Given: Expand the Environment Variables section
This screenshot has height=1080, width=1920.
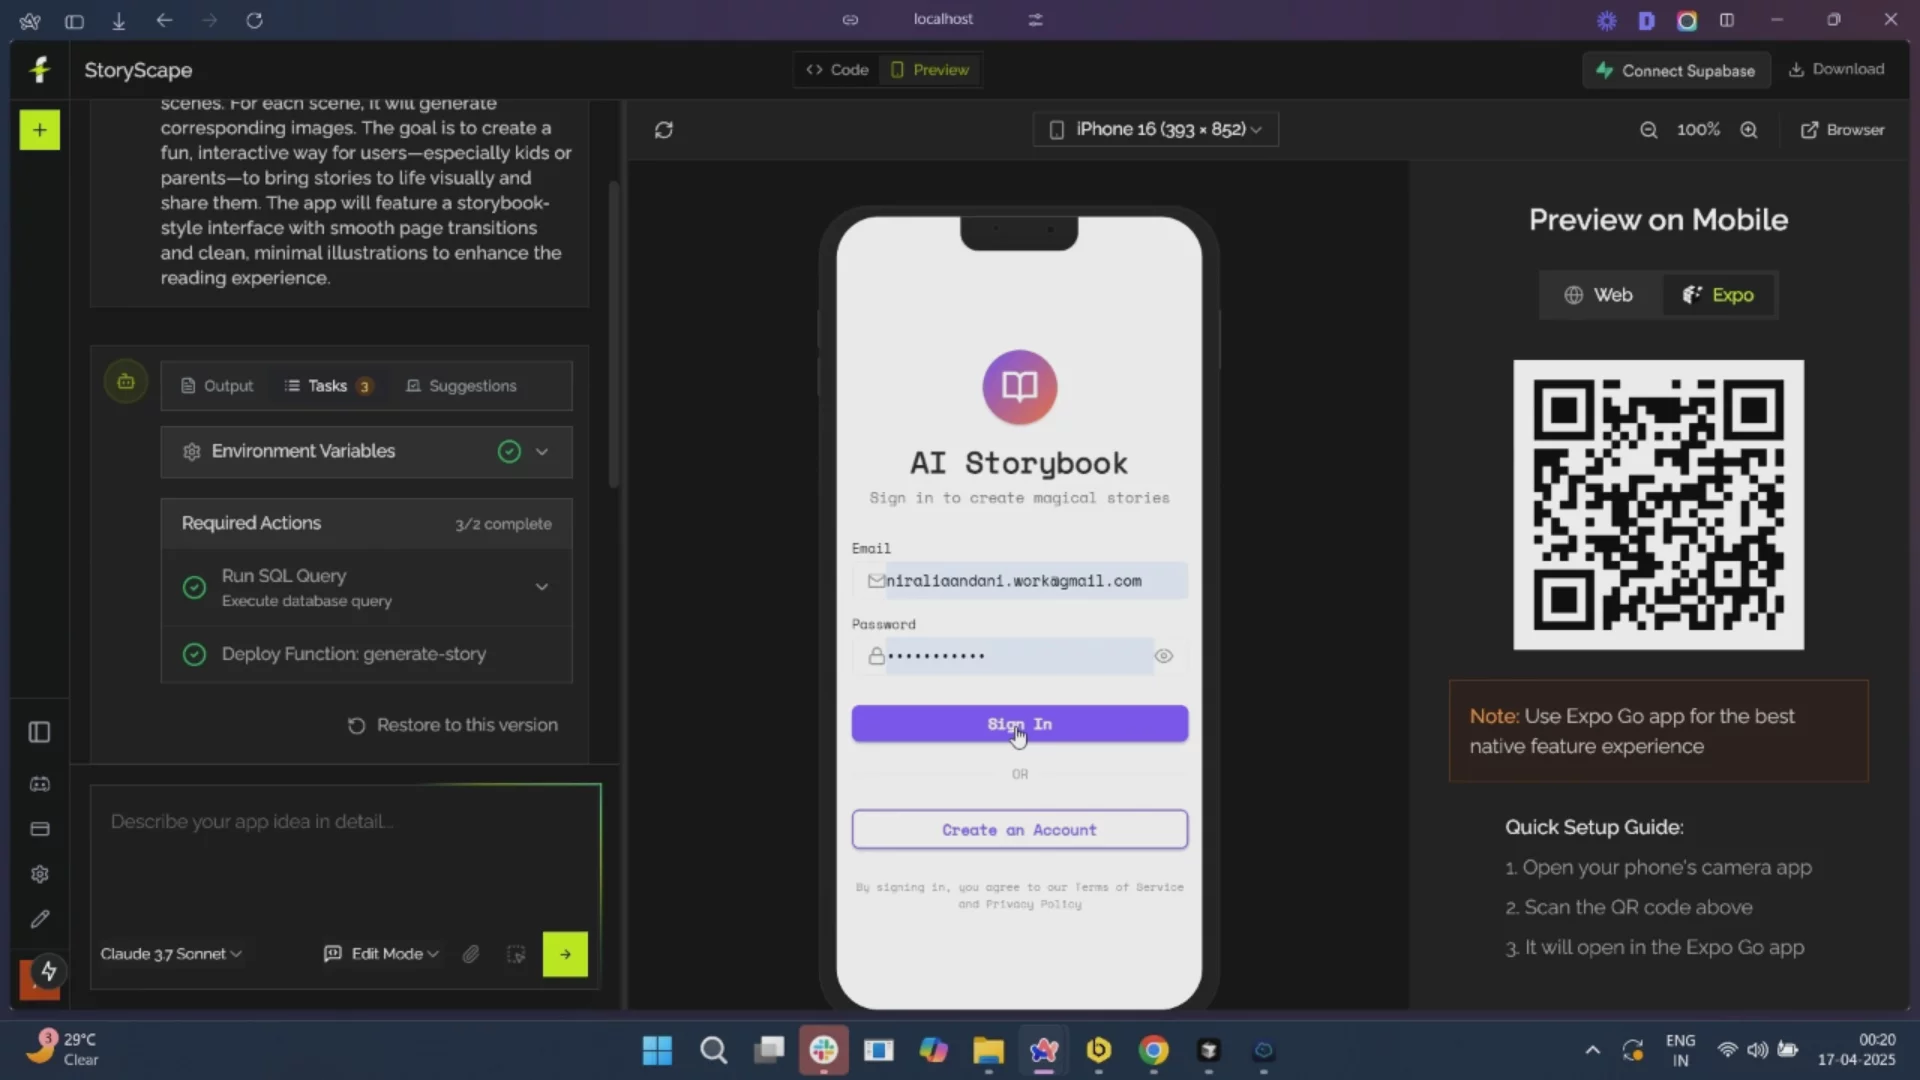Looking at the screenshot, I should point(542,452).
